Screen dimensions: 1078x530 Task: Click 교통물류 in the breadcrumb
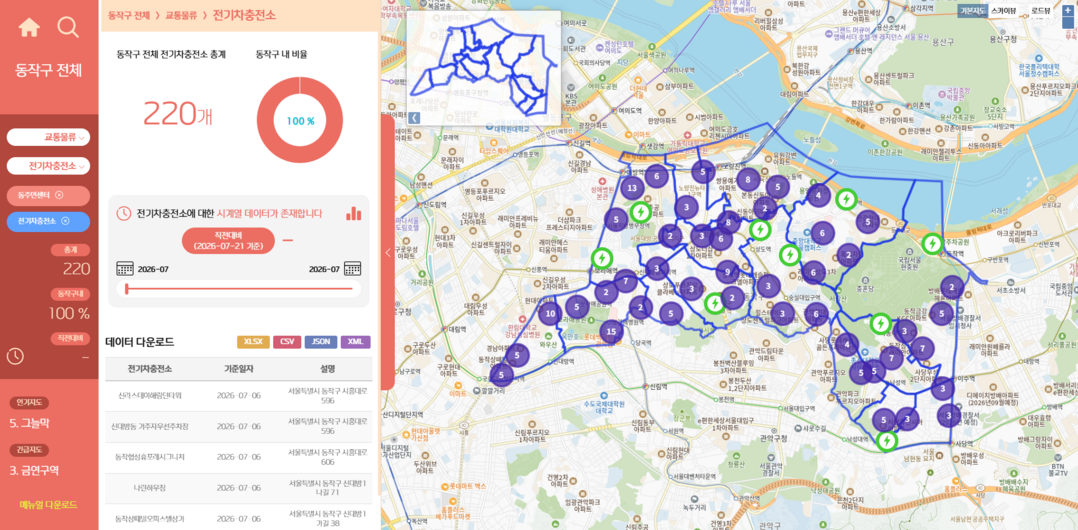click(184, 14)
